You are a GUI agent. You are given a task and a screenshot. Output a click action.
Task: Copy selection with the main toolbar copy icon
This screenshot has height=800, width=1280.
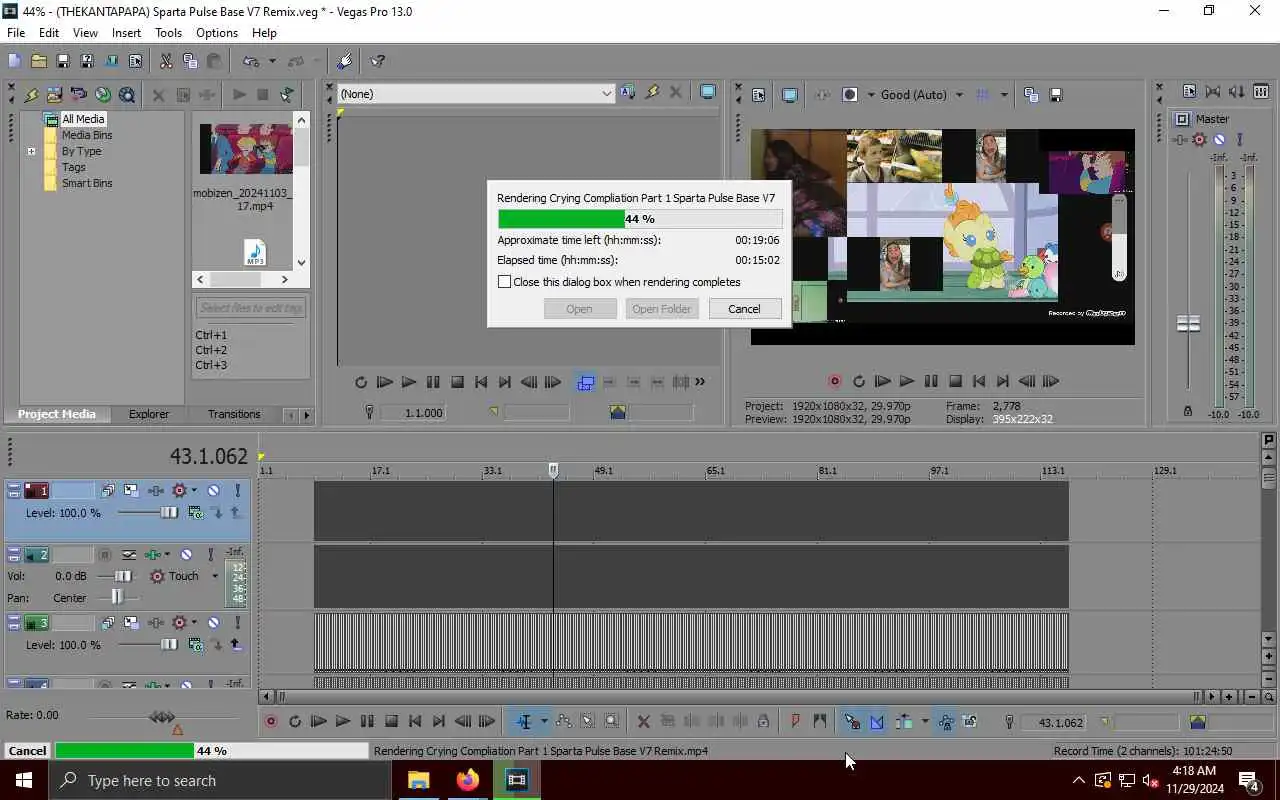(190, 61)
